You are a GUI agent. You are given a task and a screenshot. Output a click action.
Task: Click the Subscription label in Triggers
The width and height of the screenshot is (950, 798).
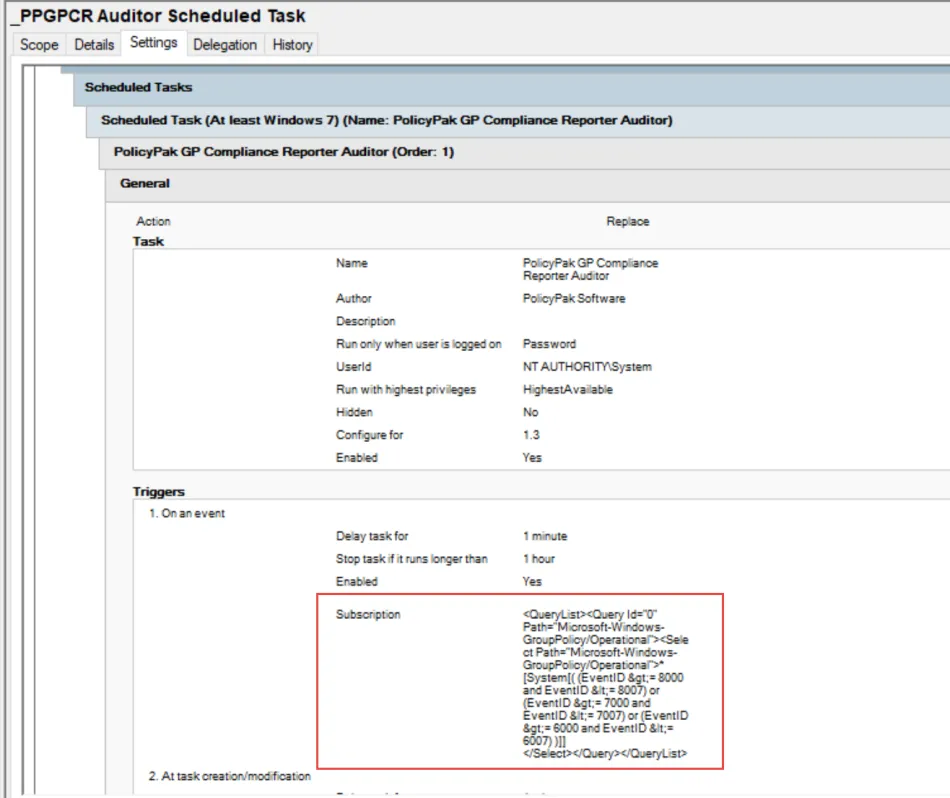368,614
